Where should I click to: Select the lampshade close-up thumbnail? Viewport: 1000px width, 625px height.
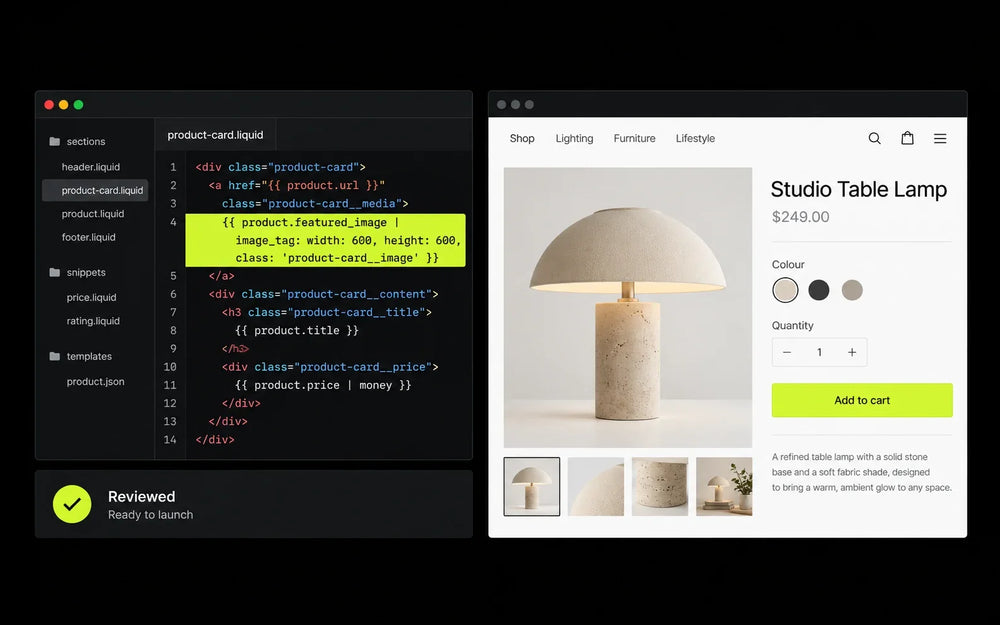[x=596, y=487]
